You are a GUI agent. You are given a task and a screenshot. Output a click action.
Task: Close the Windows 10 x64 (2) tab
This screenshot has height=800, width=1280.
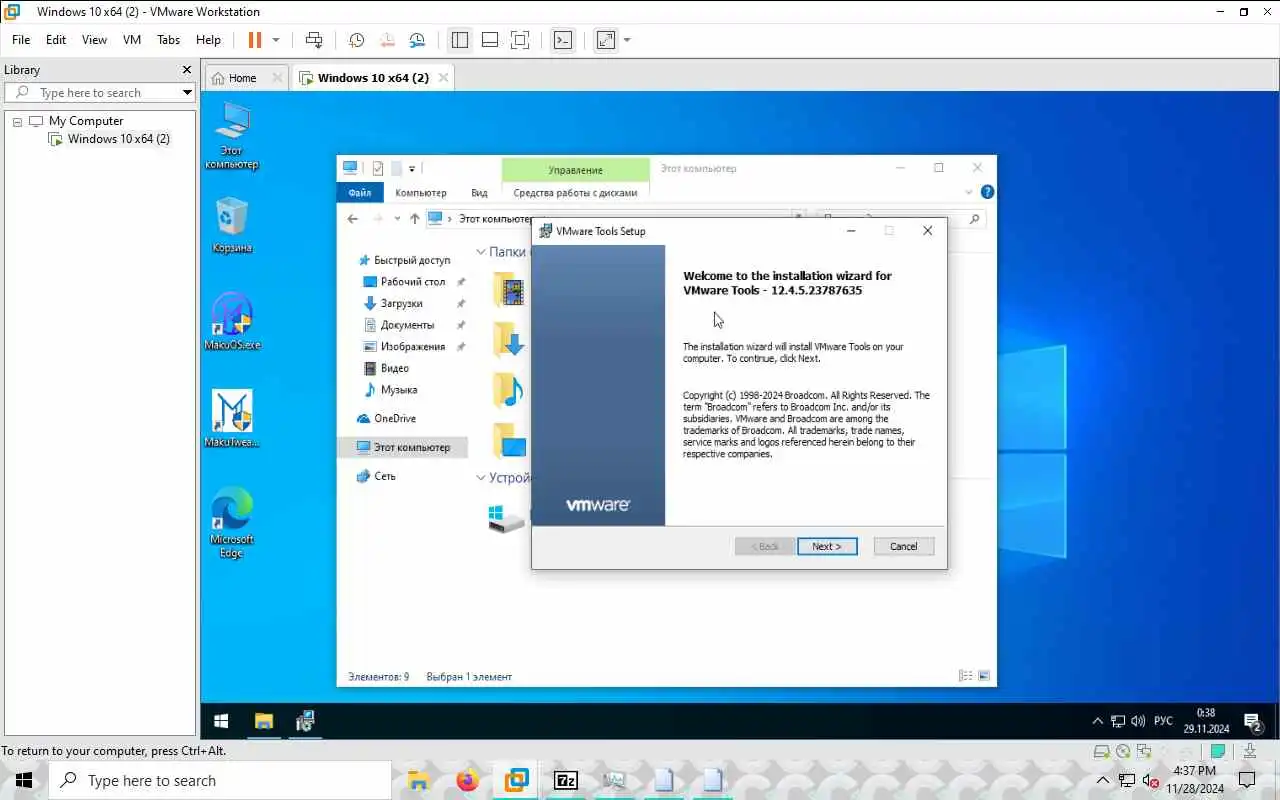tap(444, 77)
